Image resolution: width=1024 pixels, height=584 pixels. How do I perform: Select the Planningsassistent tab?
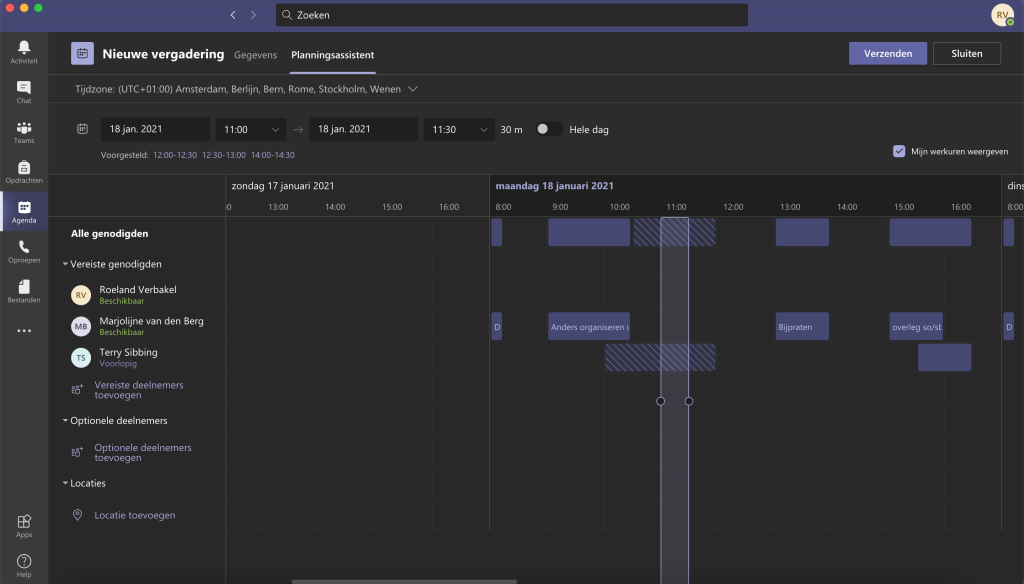coord(332,55)
